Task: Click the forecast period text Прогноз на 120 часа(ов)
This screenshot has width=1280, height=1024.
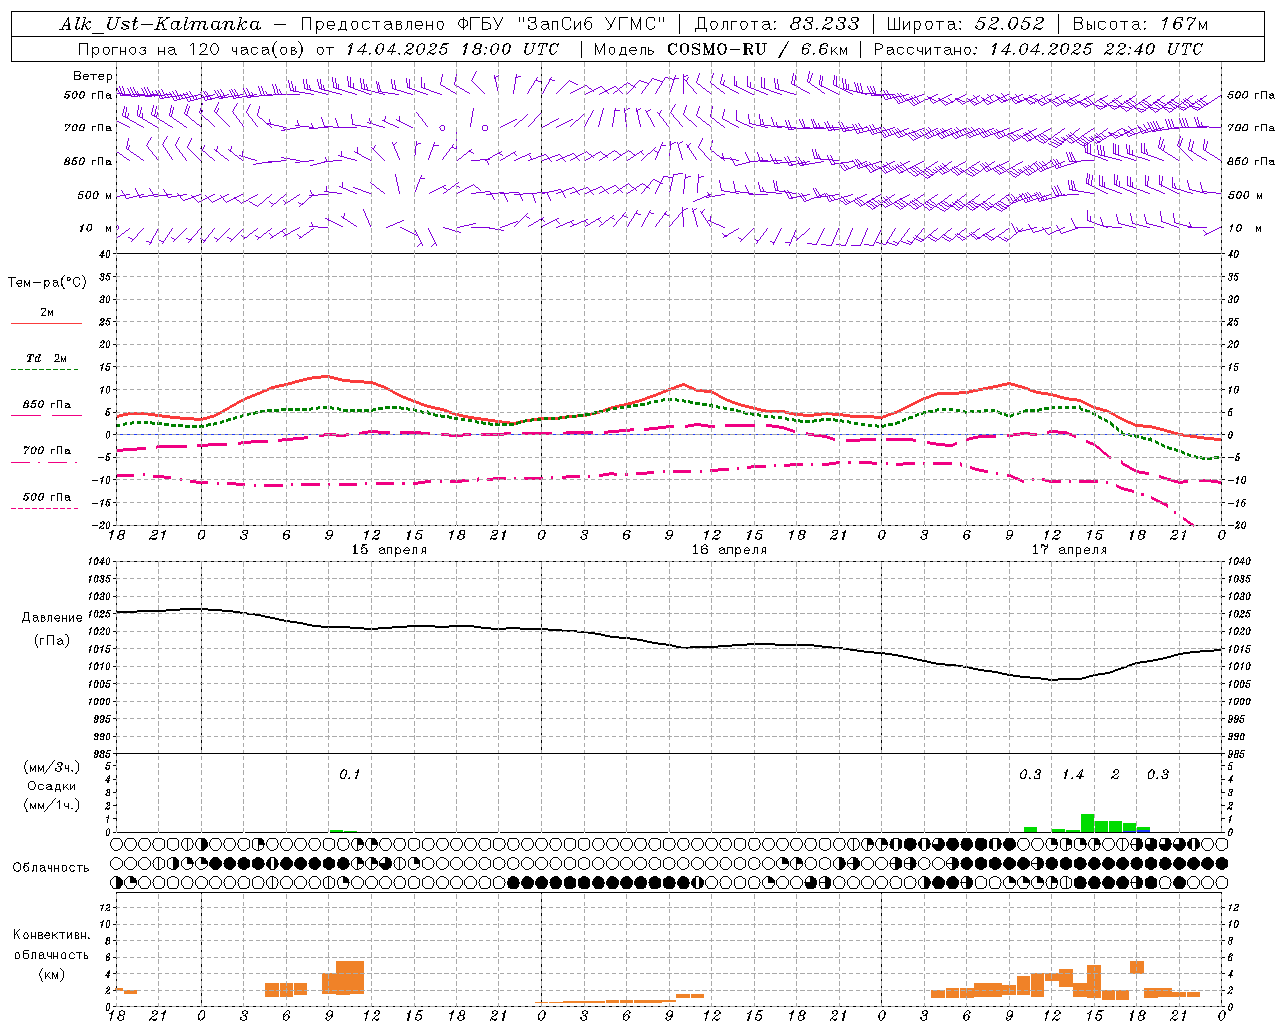Action: tap(192, 49)
